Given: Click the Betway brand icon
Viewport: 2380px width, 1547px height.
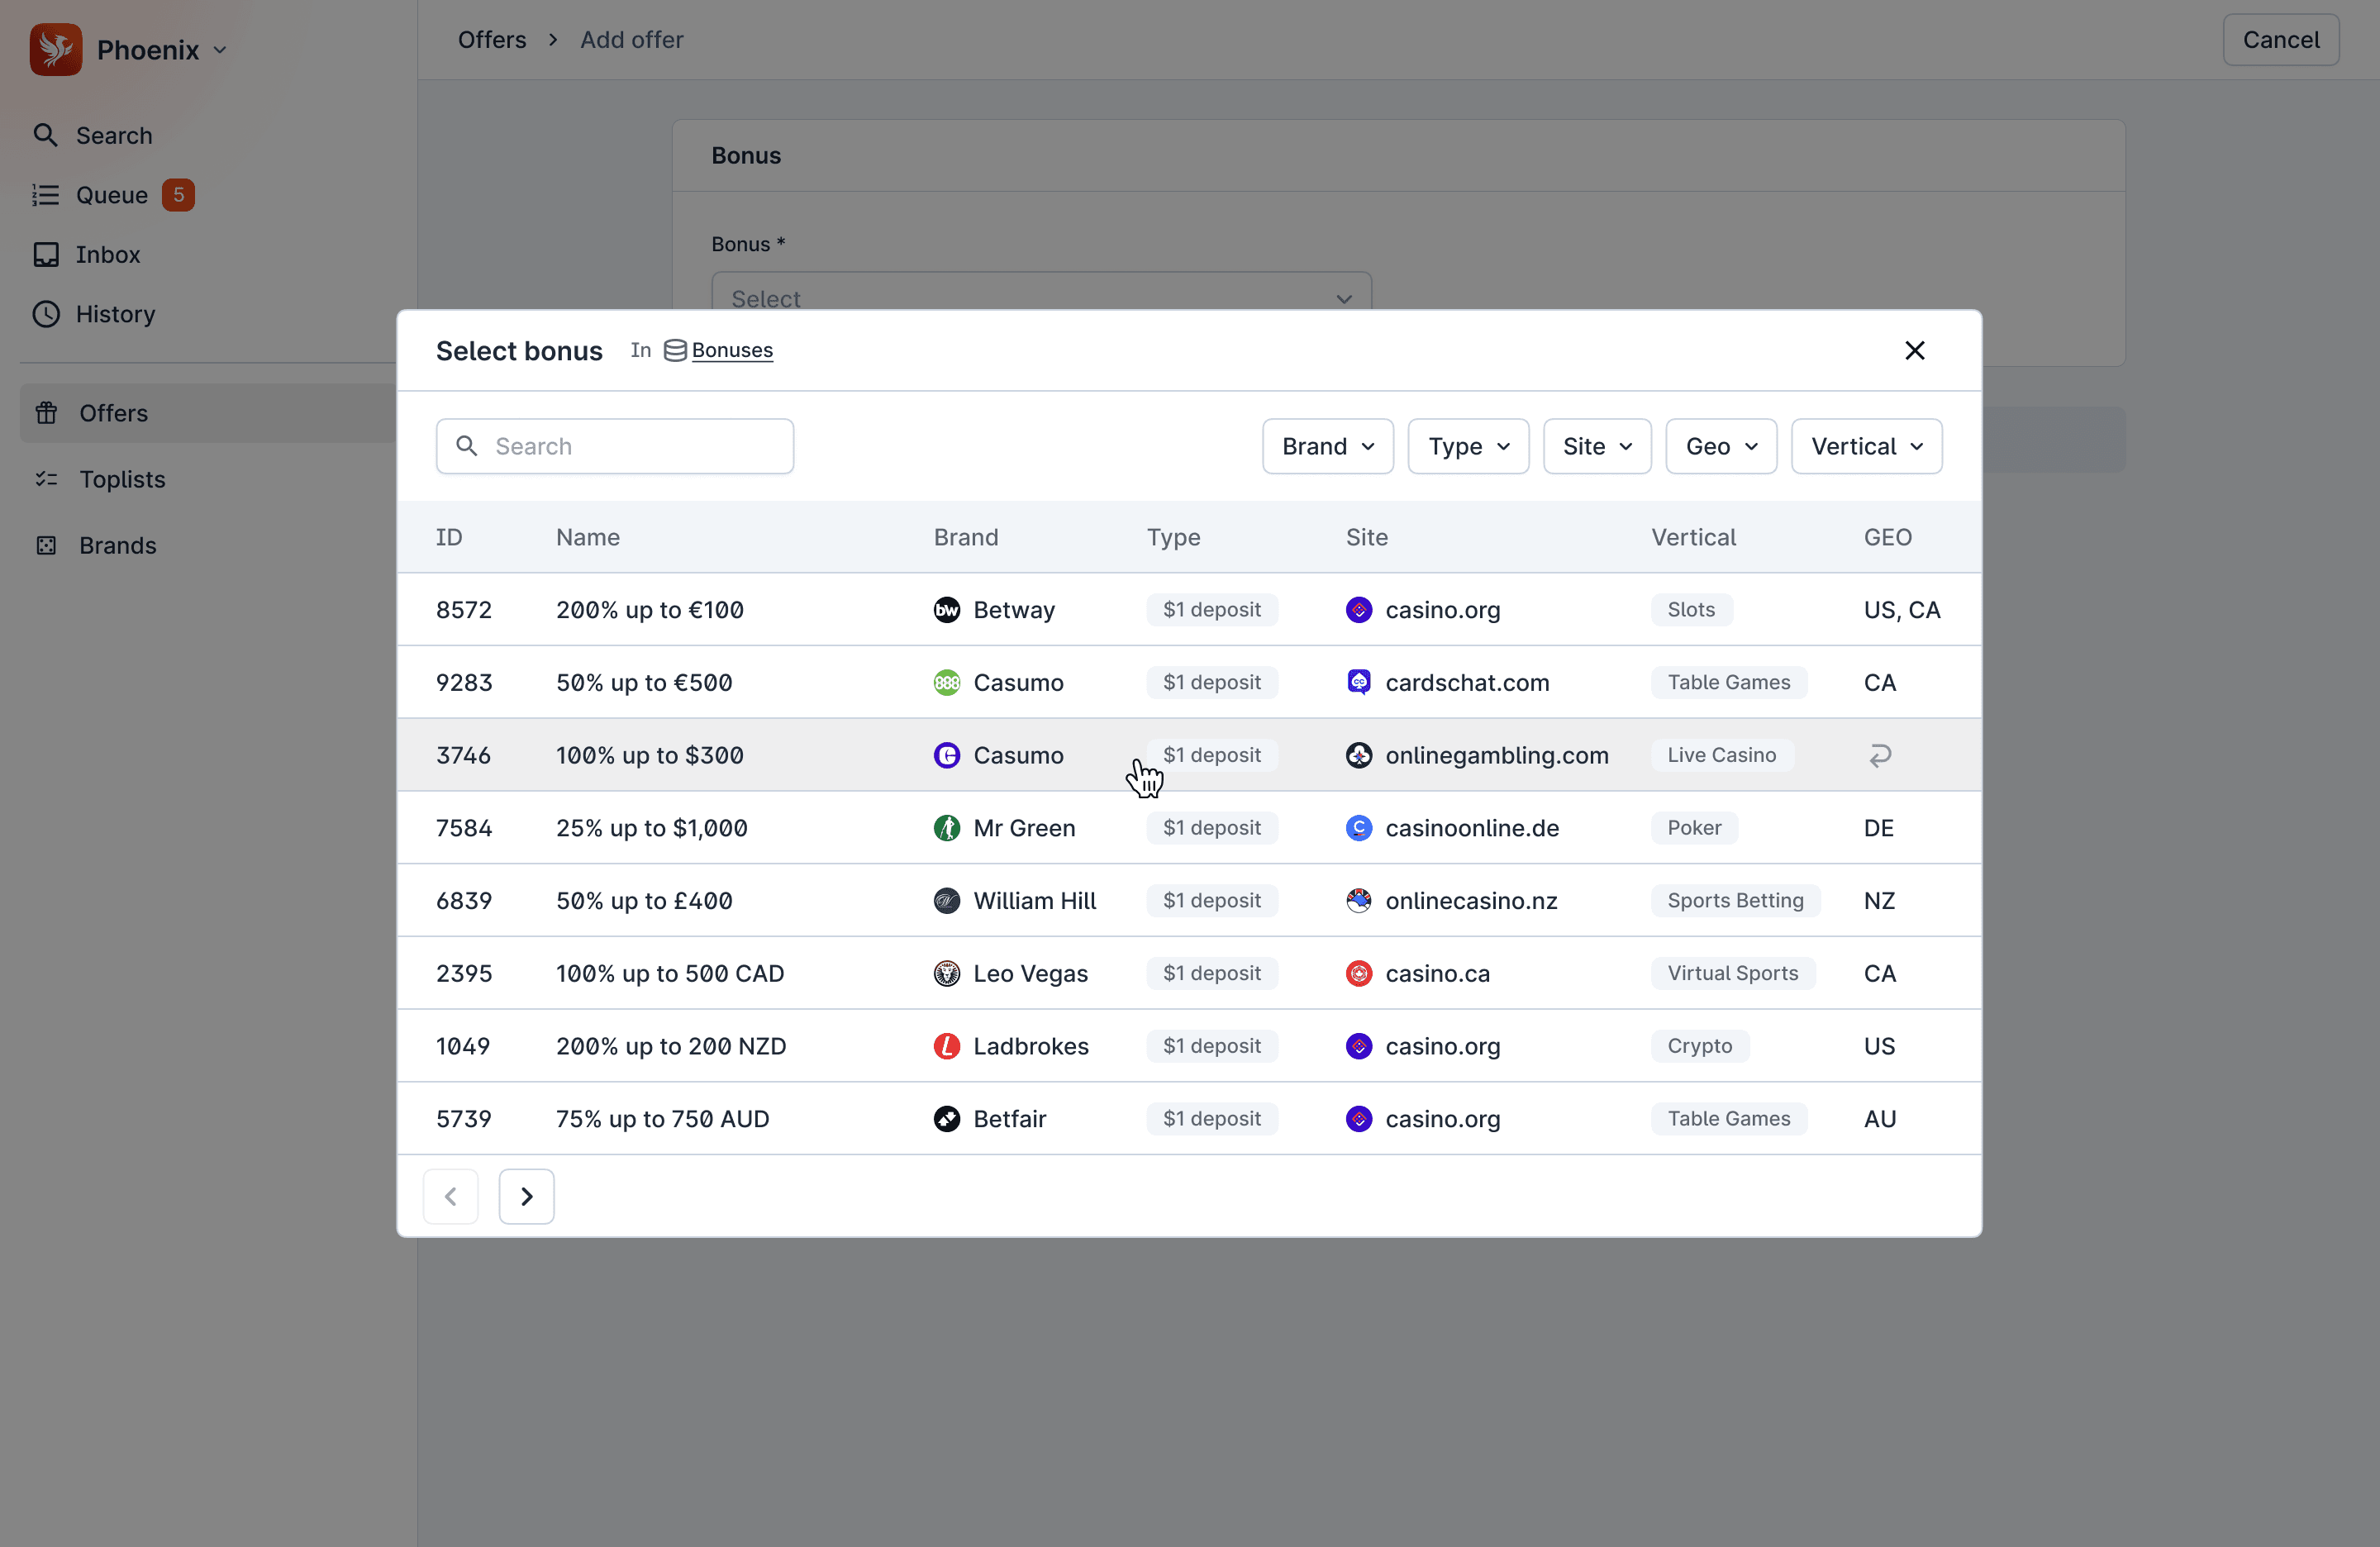Looking at the screenshot, I should 946,610.
